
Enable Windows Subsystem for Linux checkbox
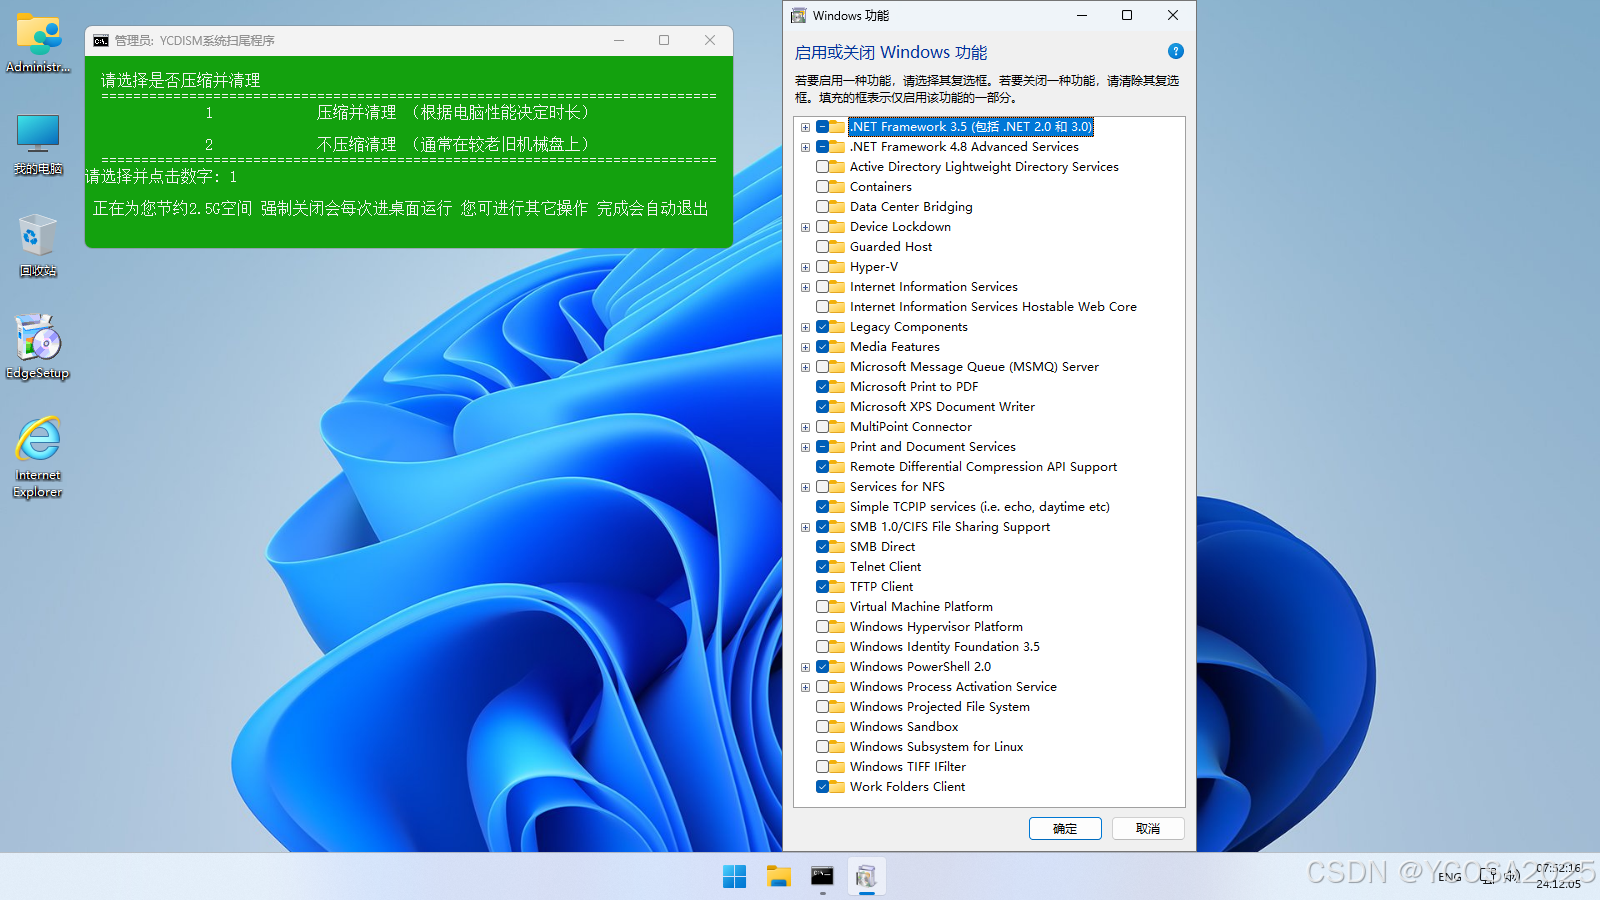click(822, 747)
